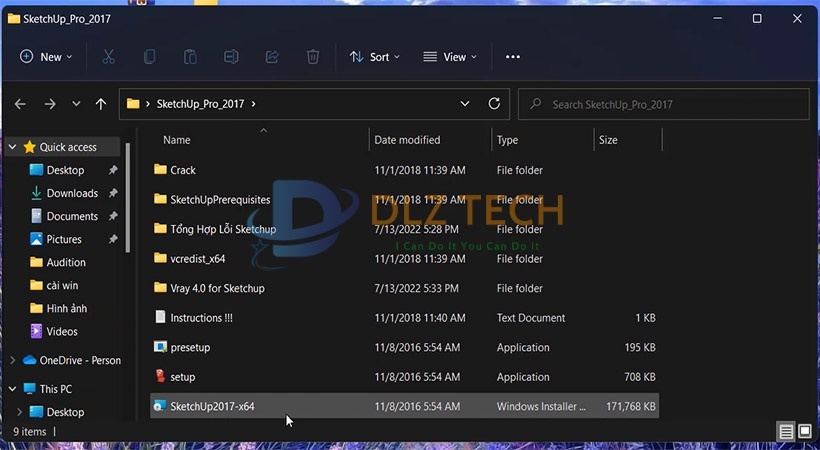The height and width of the screenshot is (450, 820).
Task: Refresh the current folder view
Action: (x=494, y=104)
